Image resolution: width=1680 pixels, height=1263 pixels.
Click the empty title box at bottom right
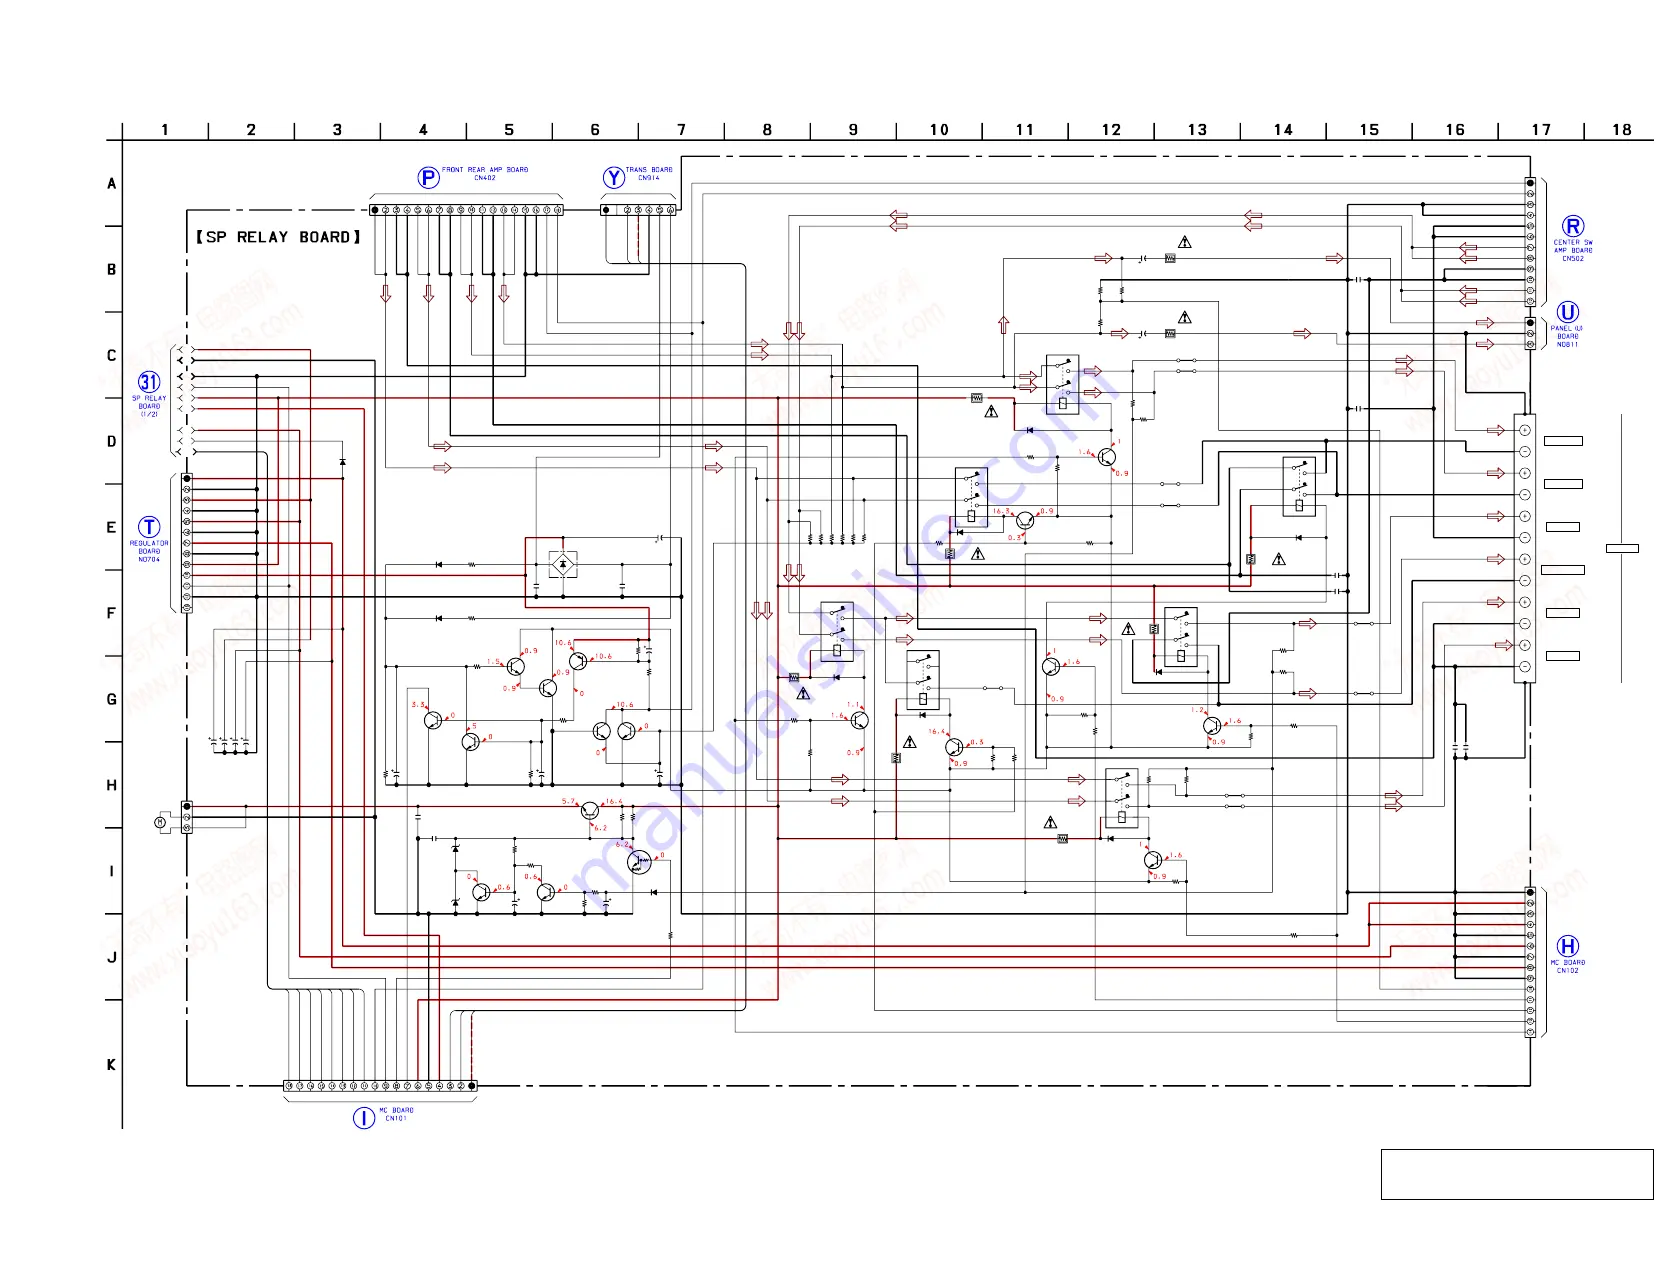[1517, 1174]
